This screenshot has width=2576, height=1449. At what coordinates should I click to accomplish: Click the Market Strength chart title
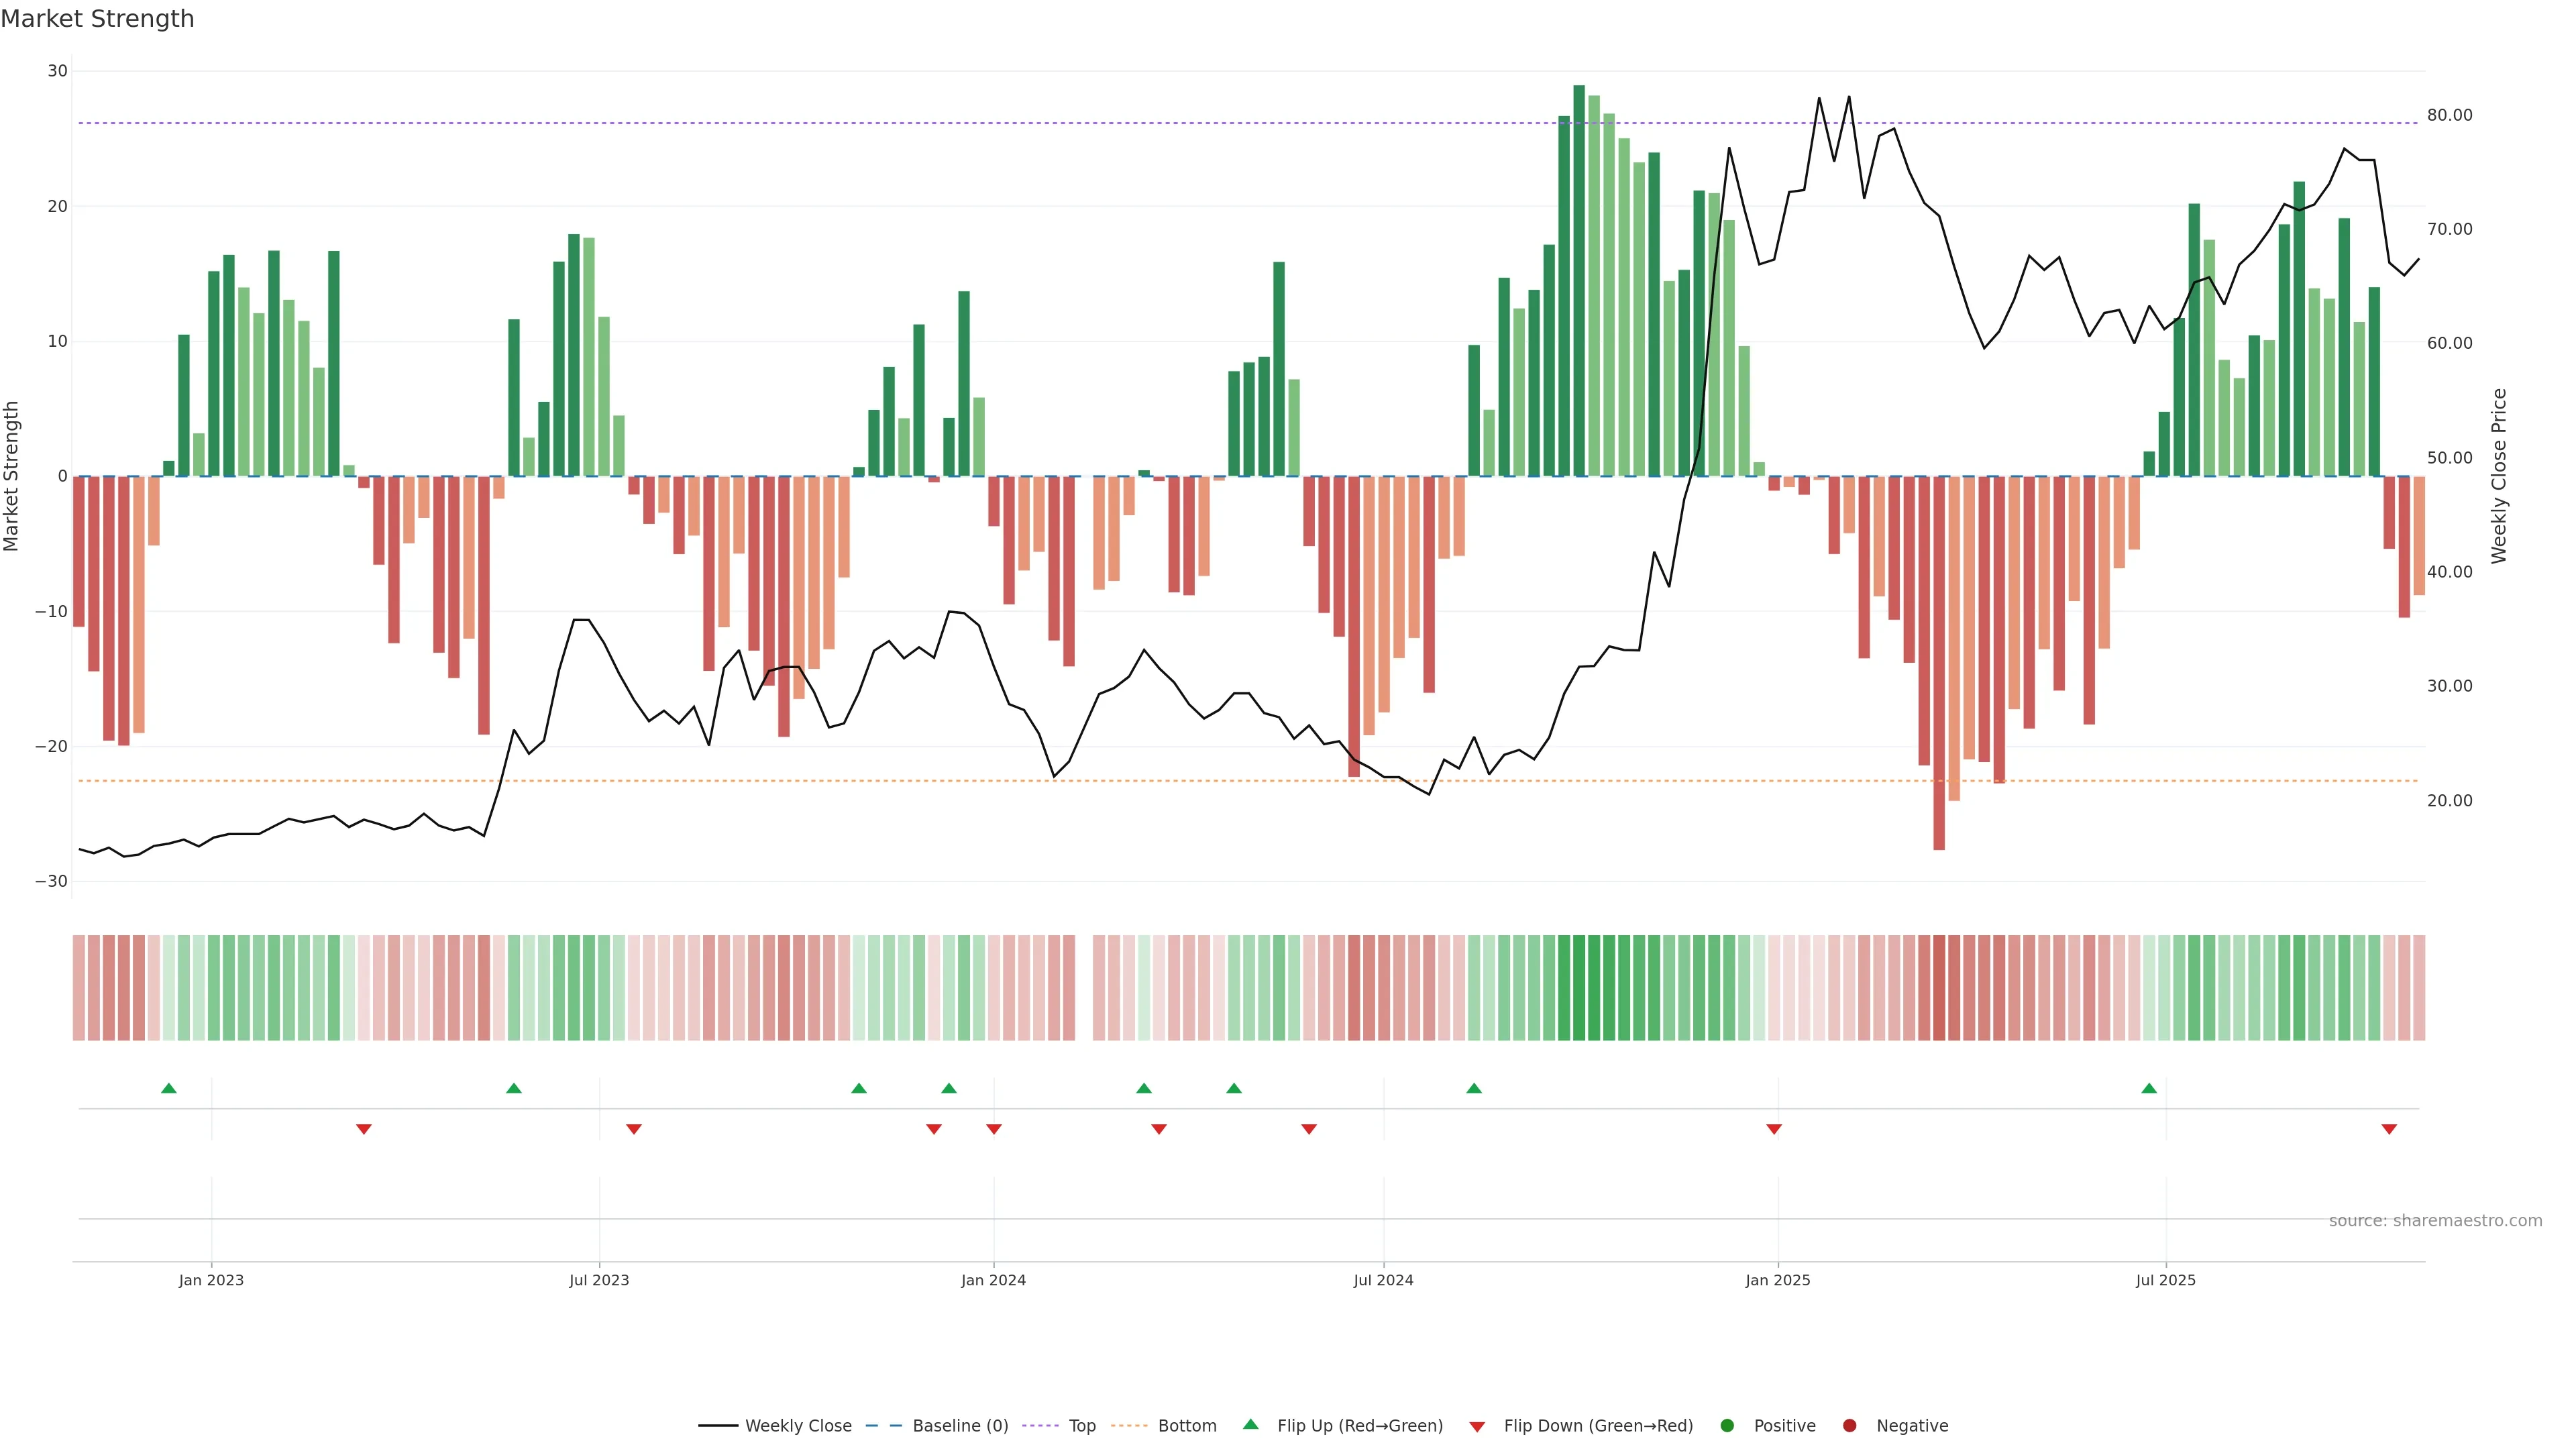coord(97,19)
